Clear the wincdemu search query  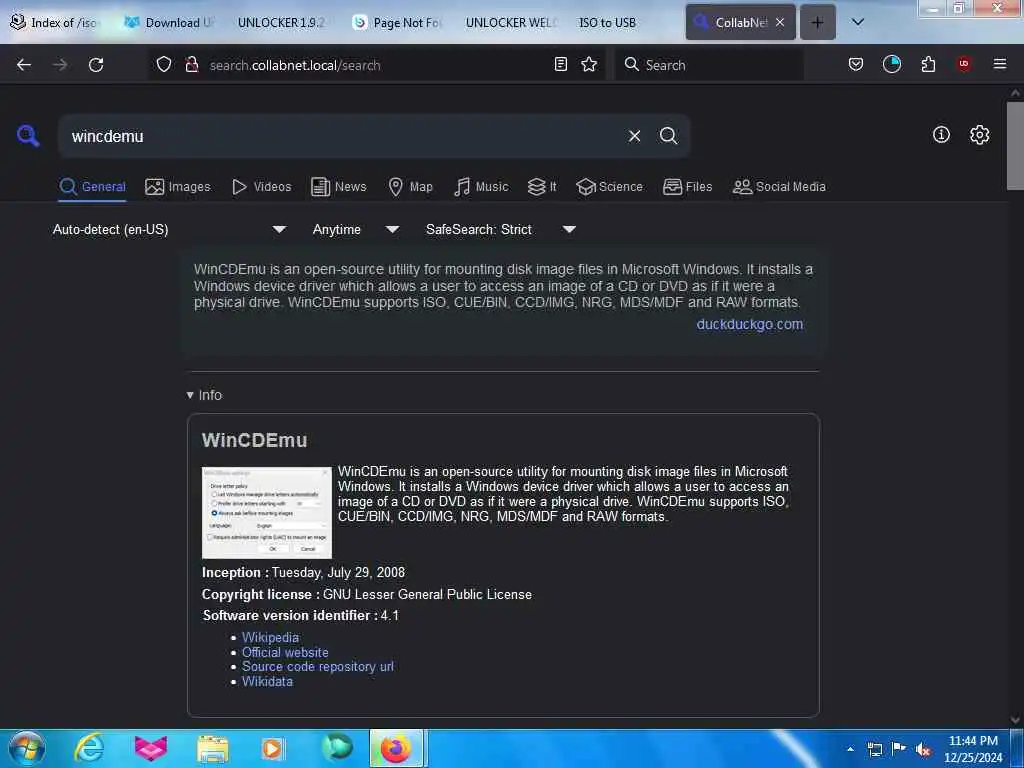[634, 136]
